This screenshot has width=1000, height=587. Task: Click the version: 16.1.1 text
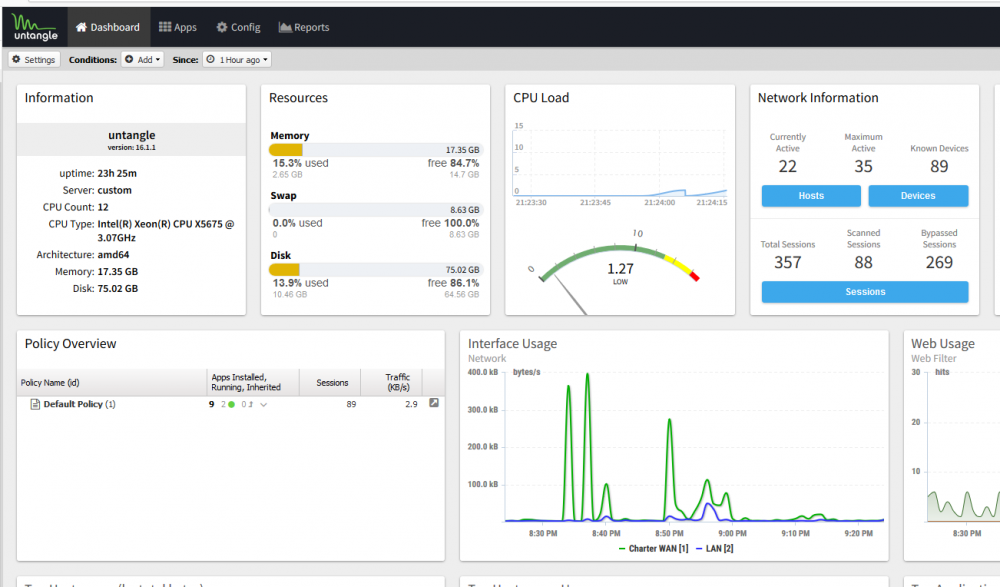131,147
